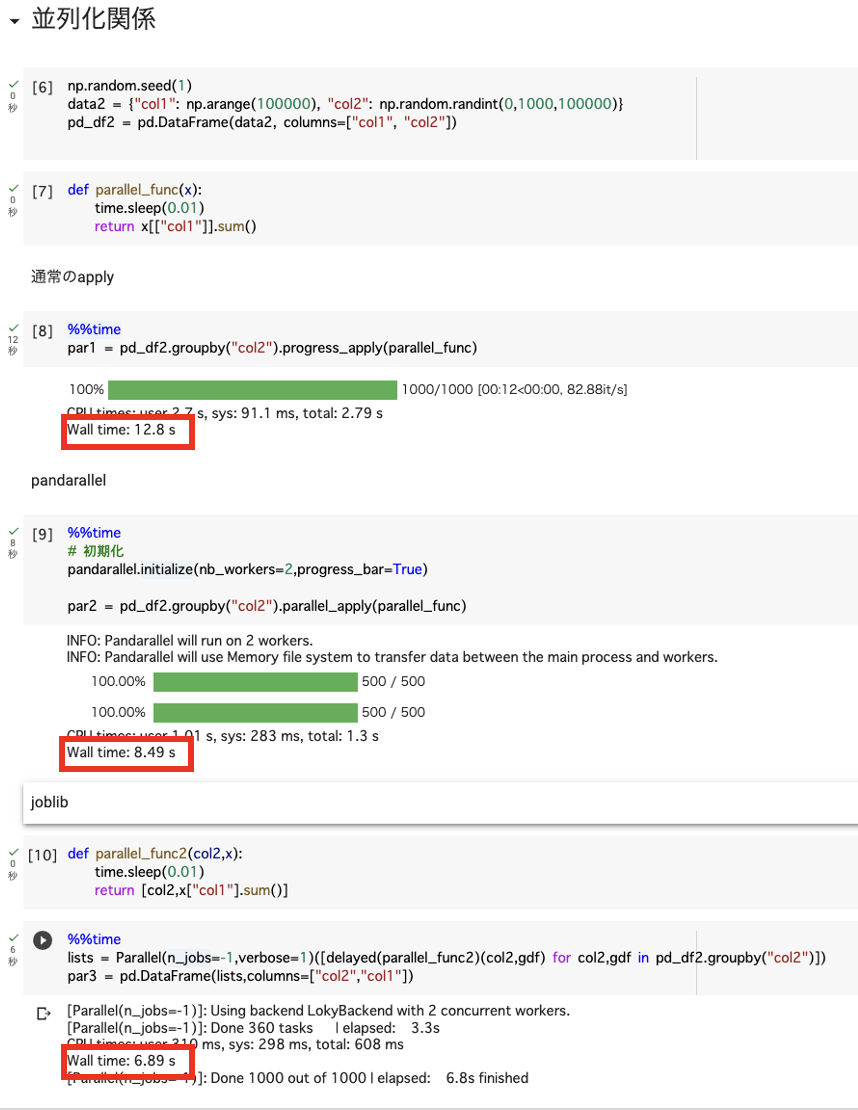
Task: Click into the np.random.seed(1) code line
Action: (x=130, y=86)
